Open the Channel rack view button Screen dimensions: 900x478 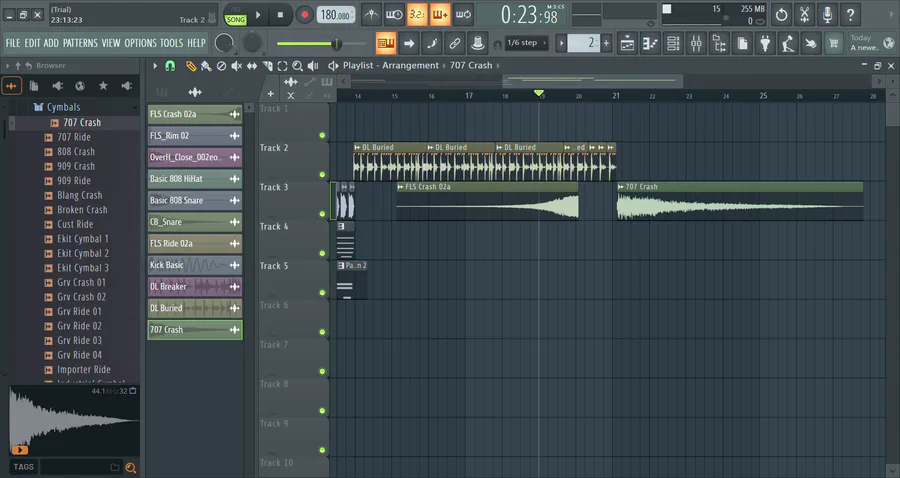click(673, 43)
